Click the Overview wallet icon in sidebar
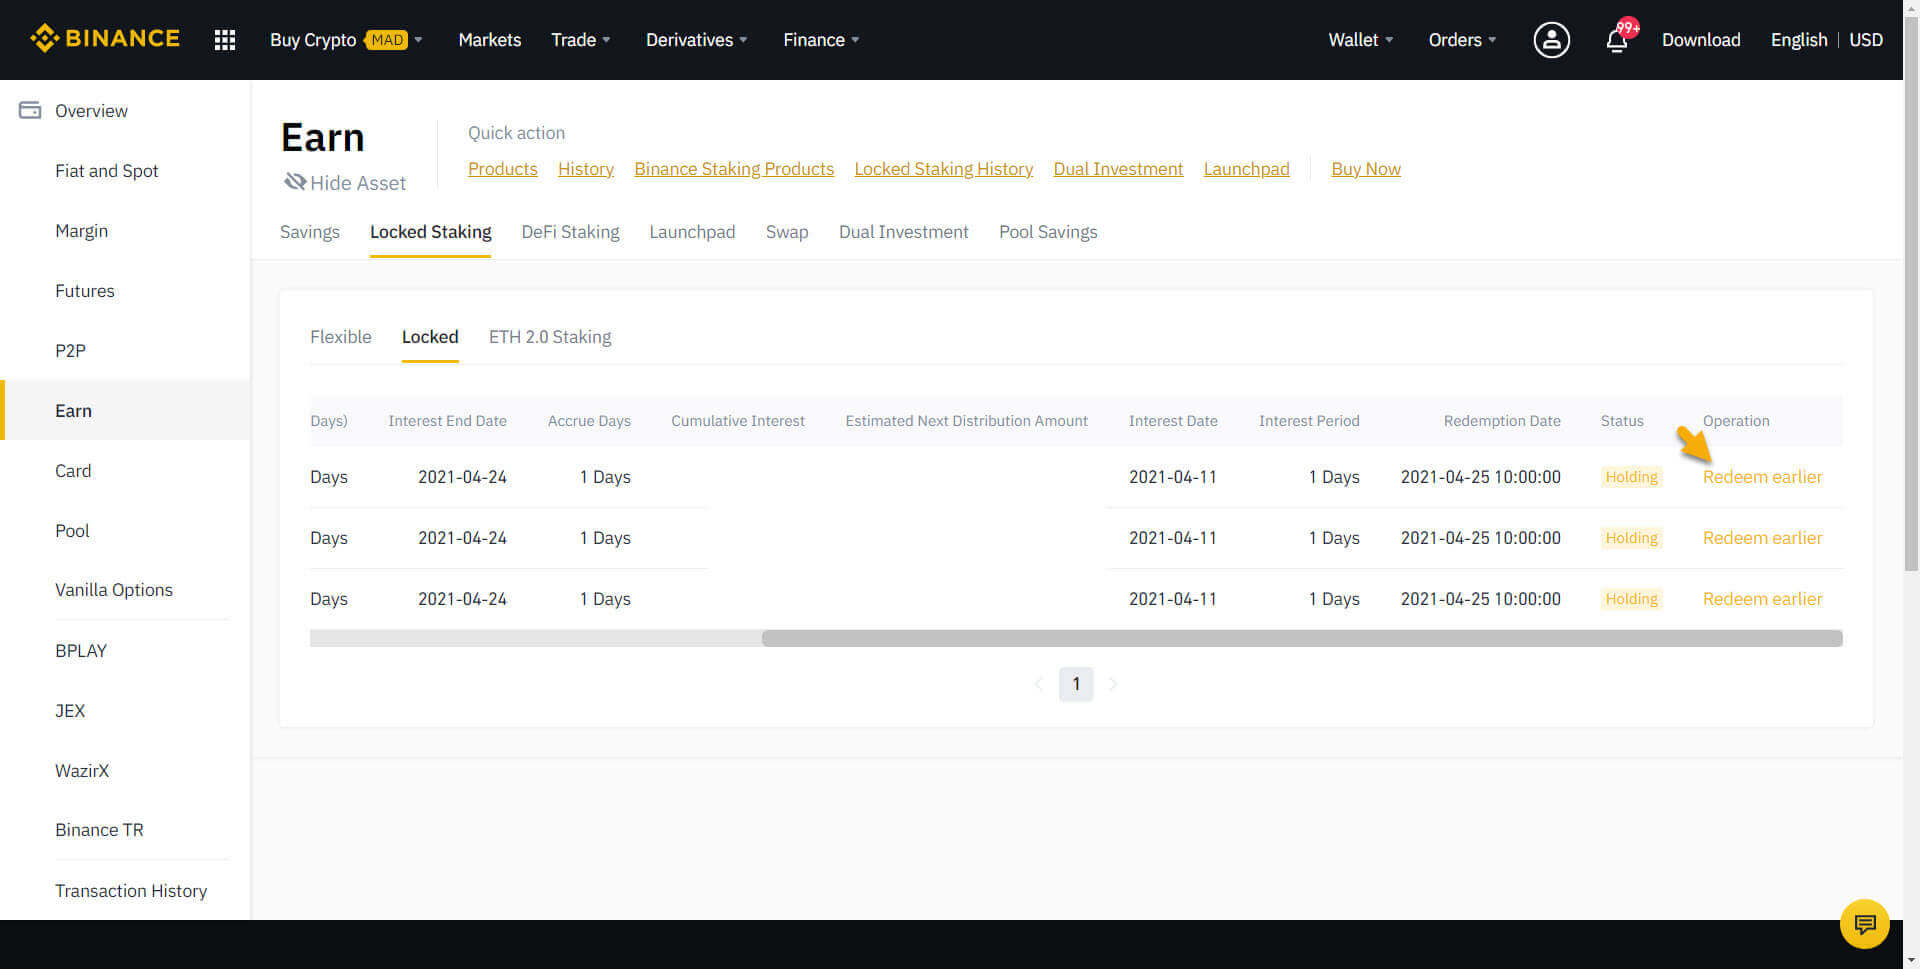Screen dimensions: 1920x969 coord(30,110)
